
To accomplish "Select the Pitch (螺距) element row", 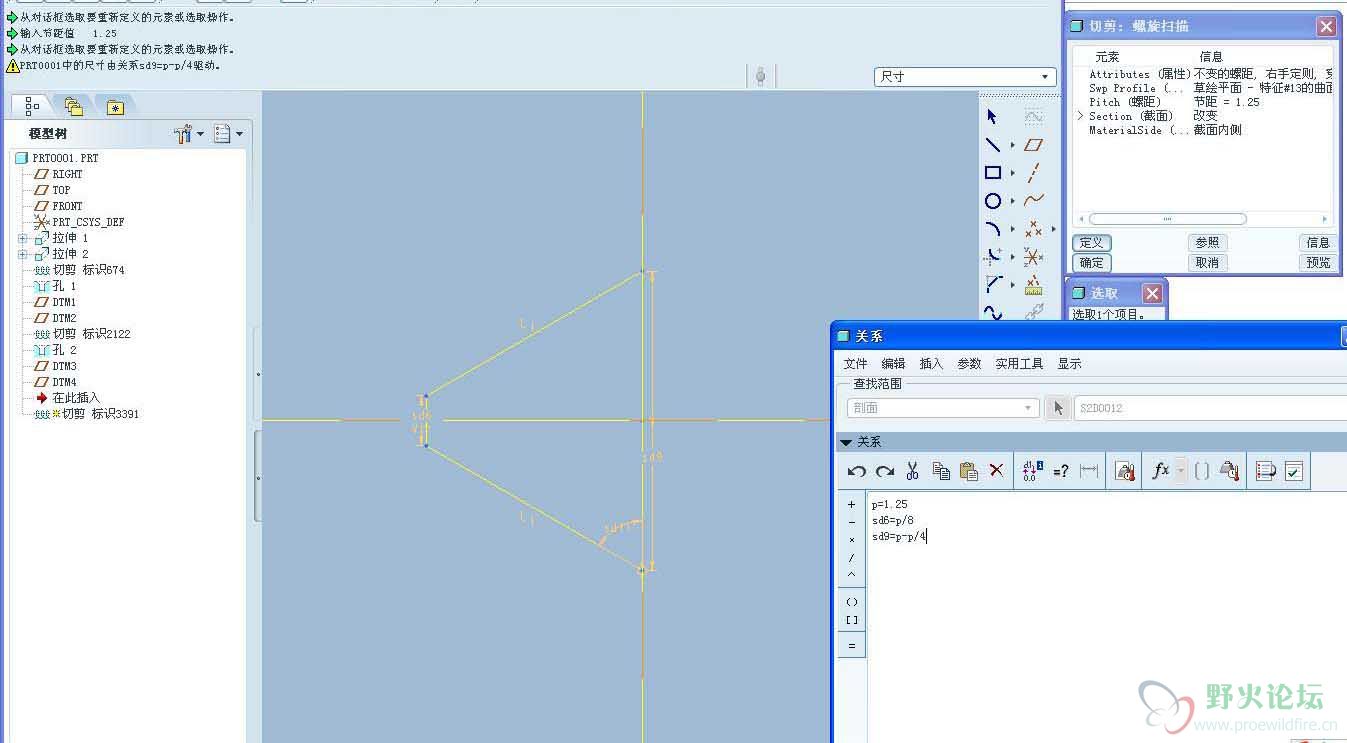I will click(1204, 102).
